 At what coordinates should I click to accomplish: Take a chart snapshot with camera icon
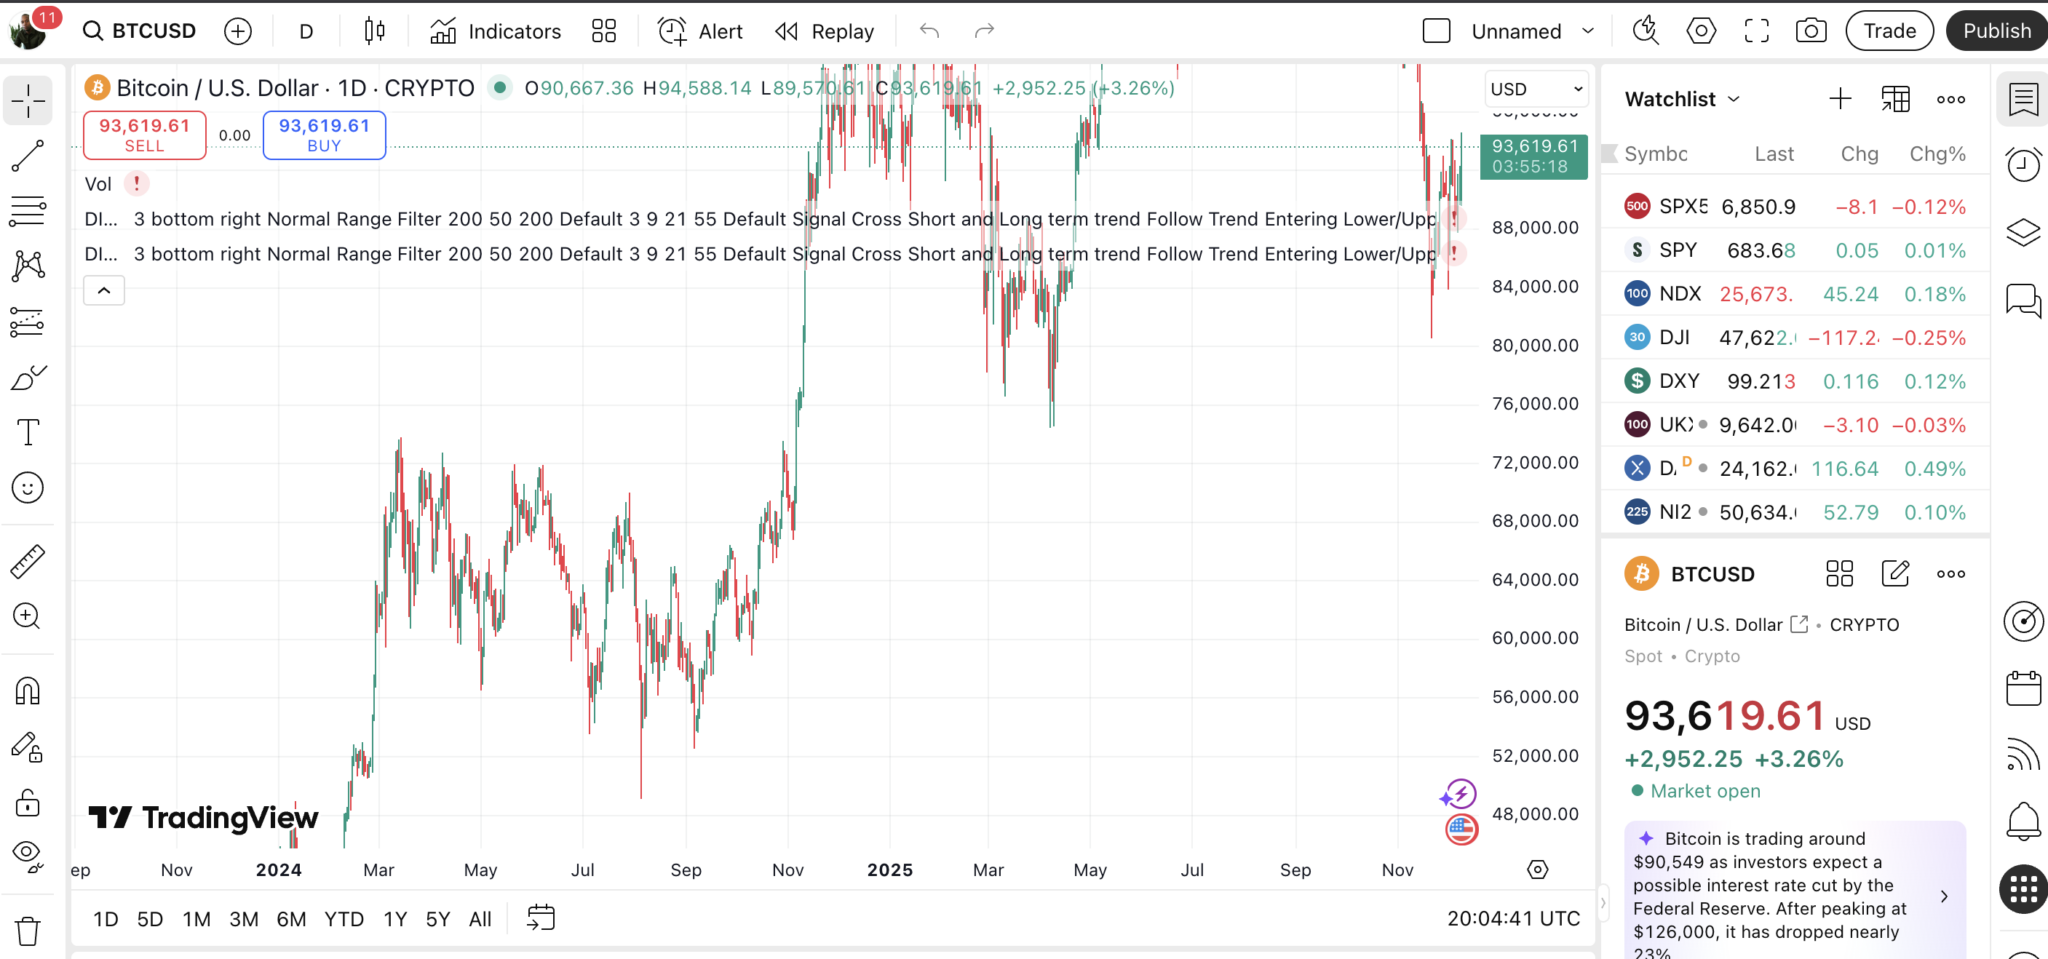pos(1811,31)
